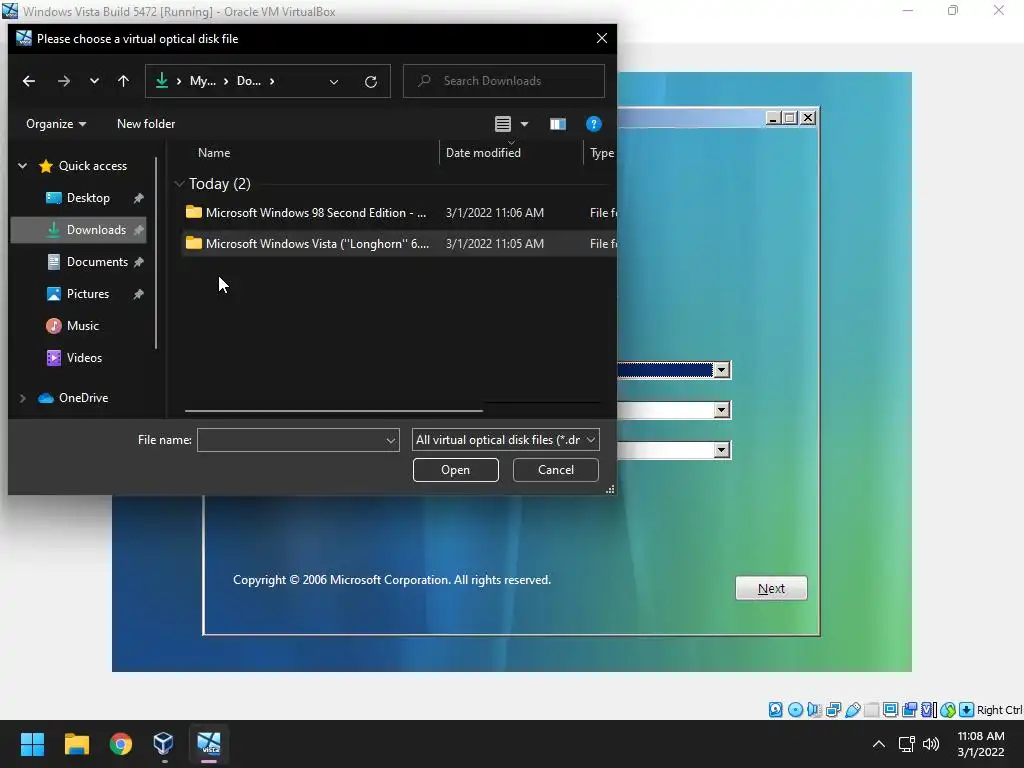The height and width of the screenshot is (768, 1024).
Task: Collapse the Quick access tree
Action: [x=23, y=166]
